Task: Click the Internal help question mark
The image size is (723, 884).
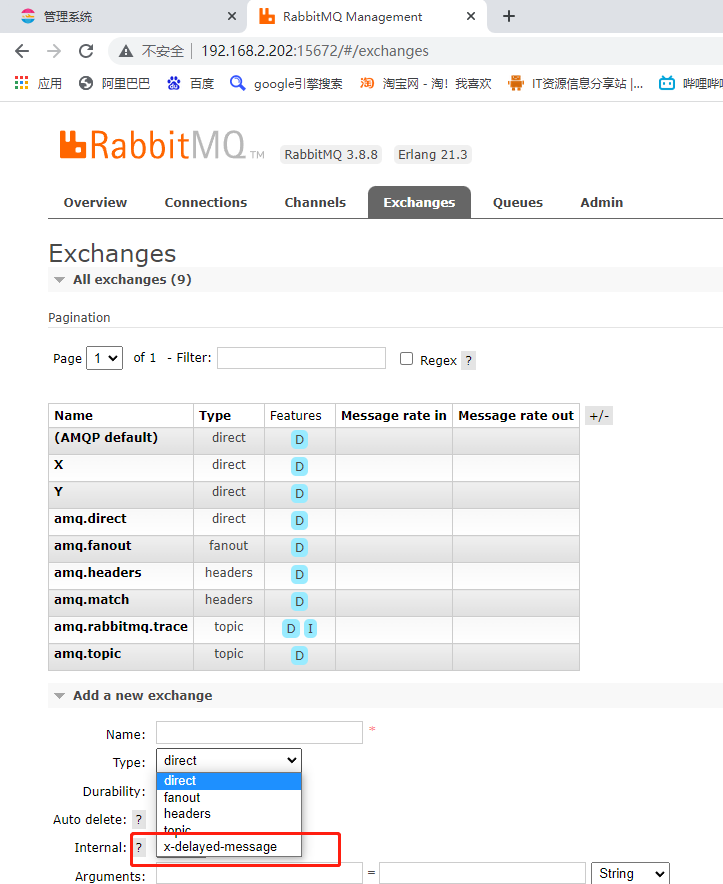Action: pyautogui.click(x=139, y=847)
